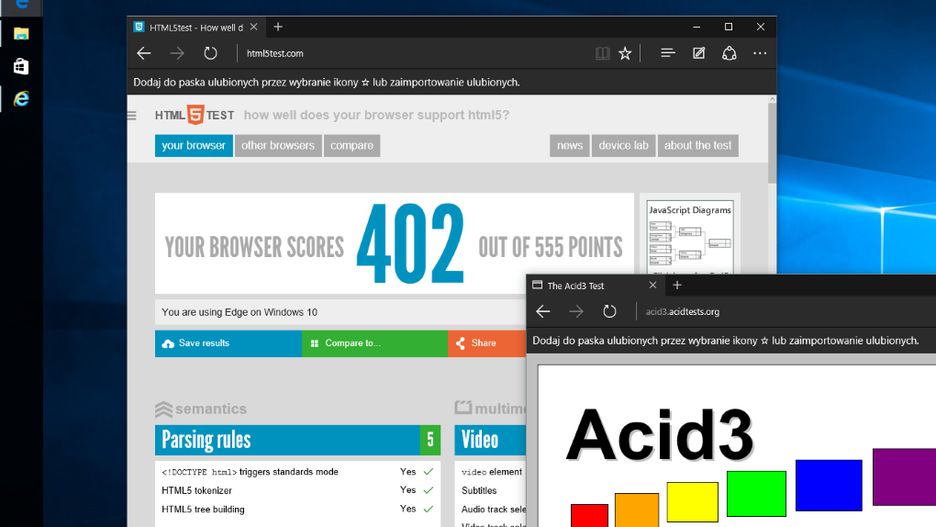
Task: Click the HTML5 TEST shield logo
Action: (x=195, y=115)
